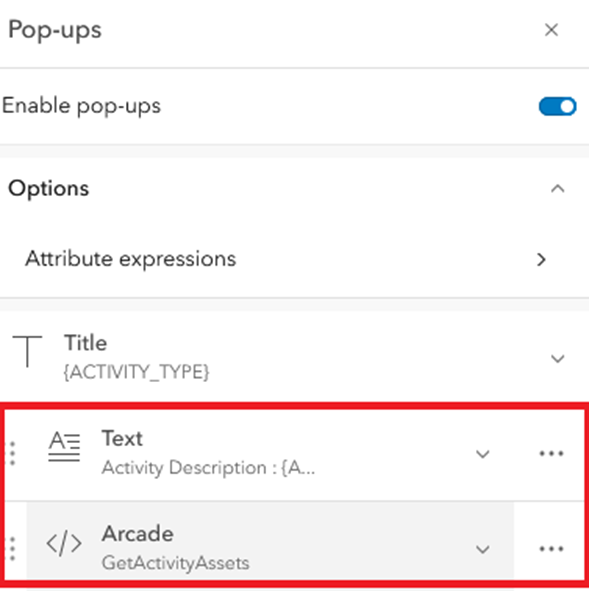Open more options for Text element
The height and width of the screenshot is (591, 589).
click(551, 453)
